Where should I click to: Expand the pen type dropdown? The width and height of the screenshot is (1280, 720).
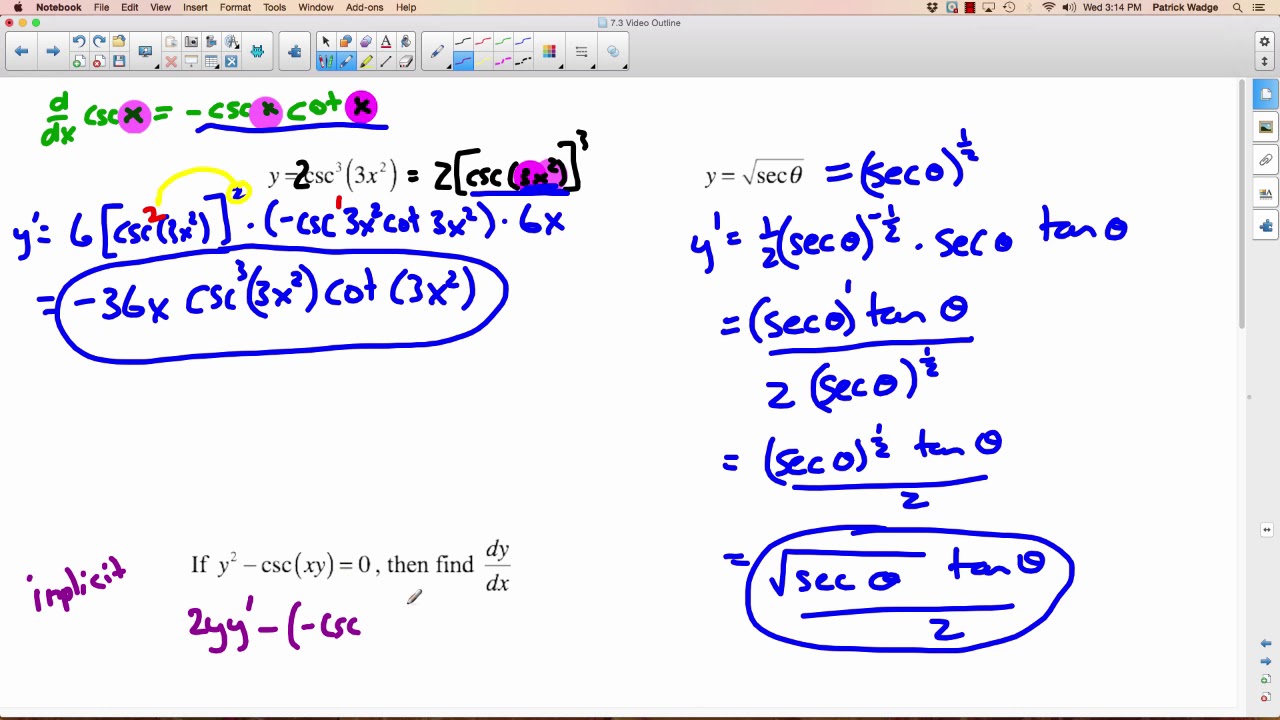point(438,51)
